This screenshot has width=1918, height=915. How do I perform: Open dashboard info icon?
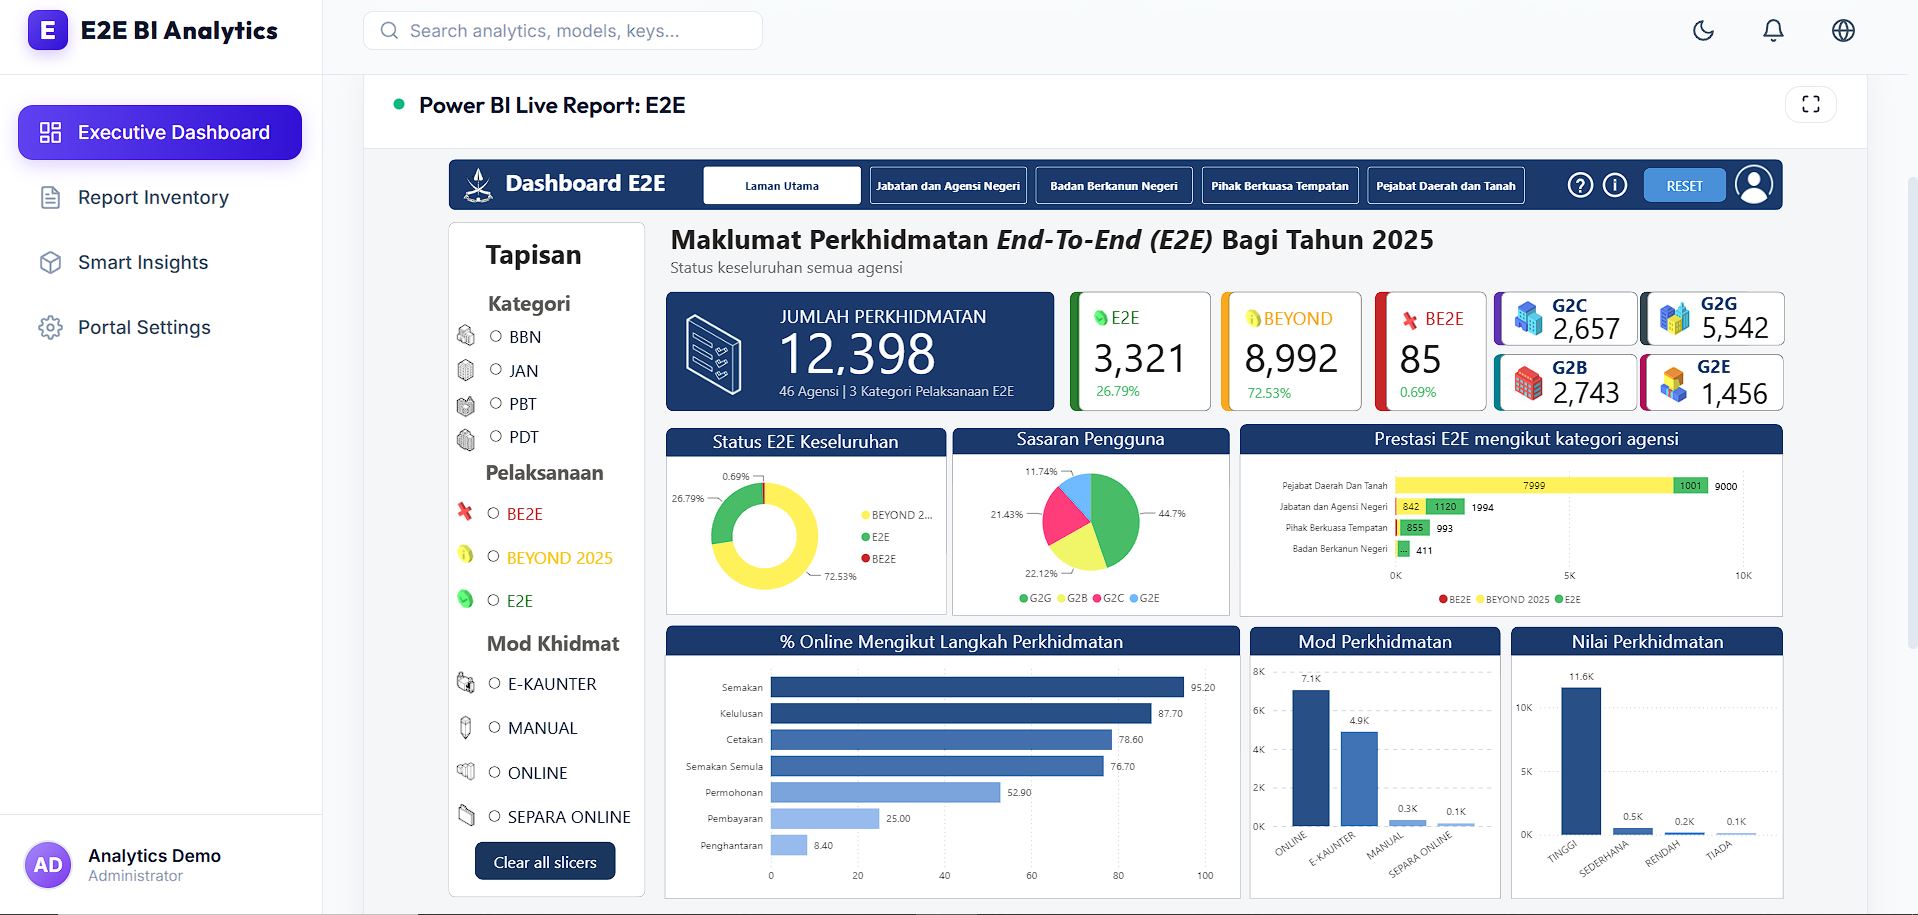(x=1615, y=185)
